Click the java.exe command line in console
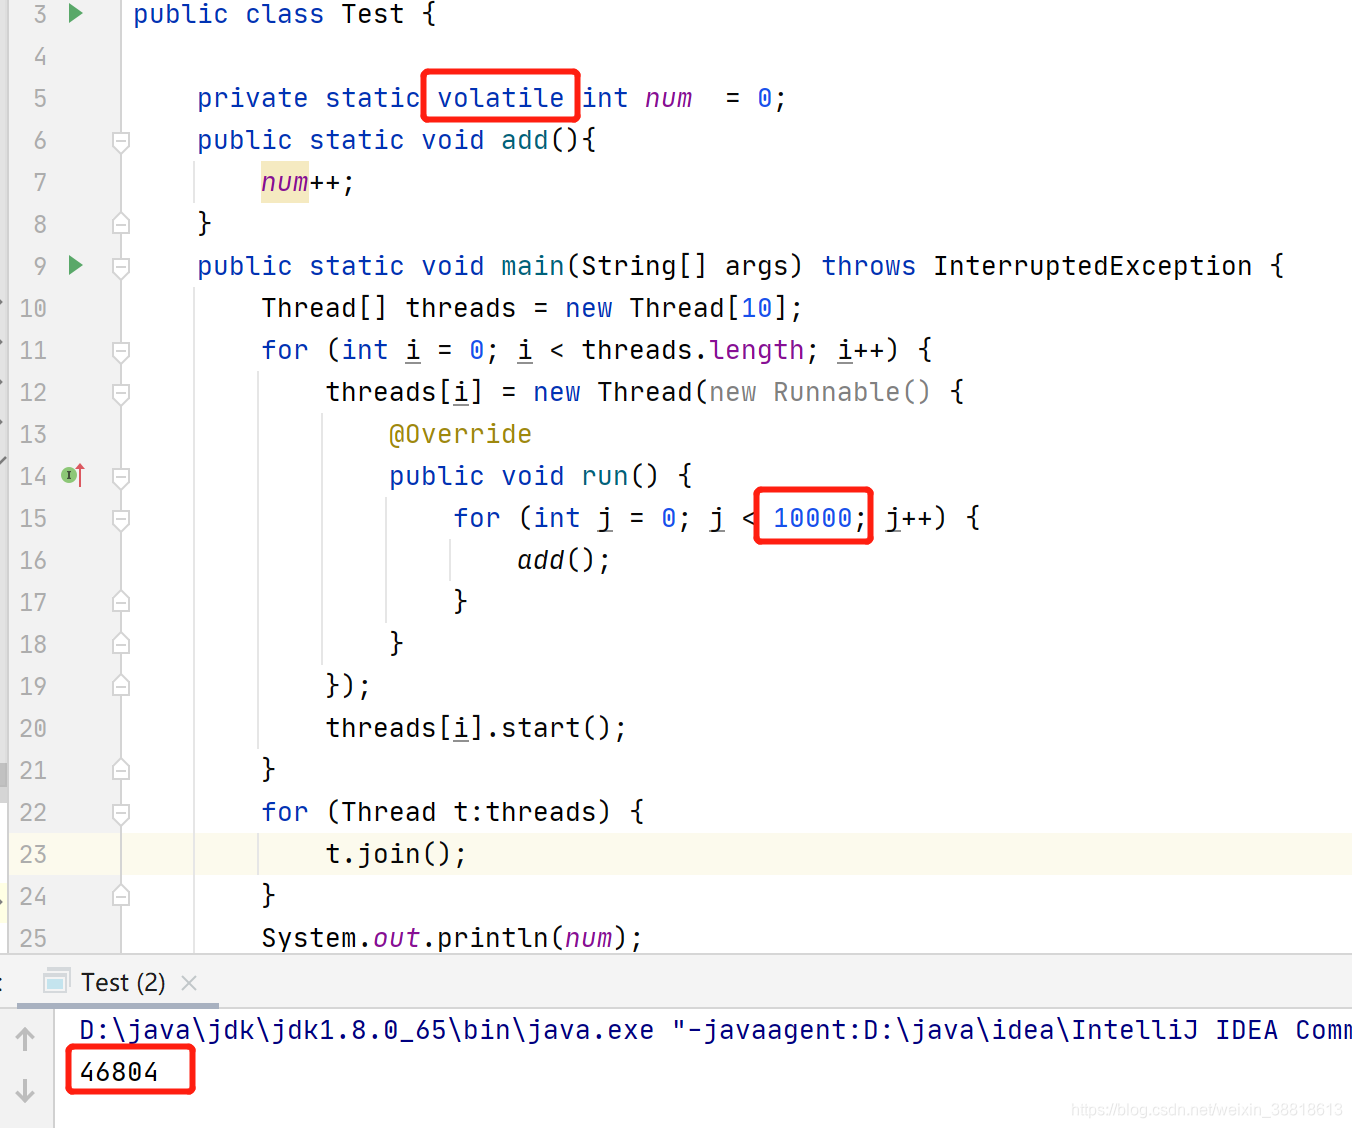The width and height of the screenshot is (1352, 1128). [x=715, y=1030]
